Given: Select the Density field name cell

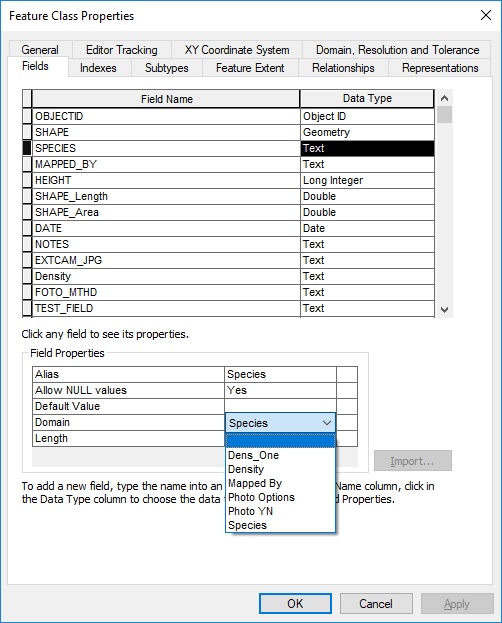Looking at the screenshot, I should tap(166, 276).
